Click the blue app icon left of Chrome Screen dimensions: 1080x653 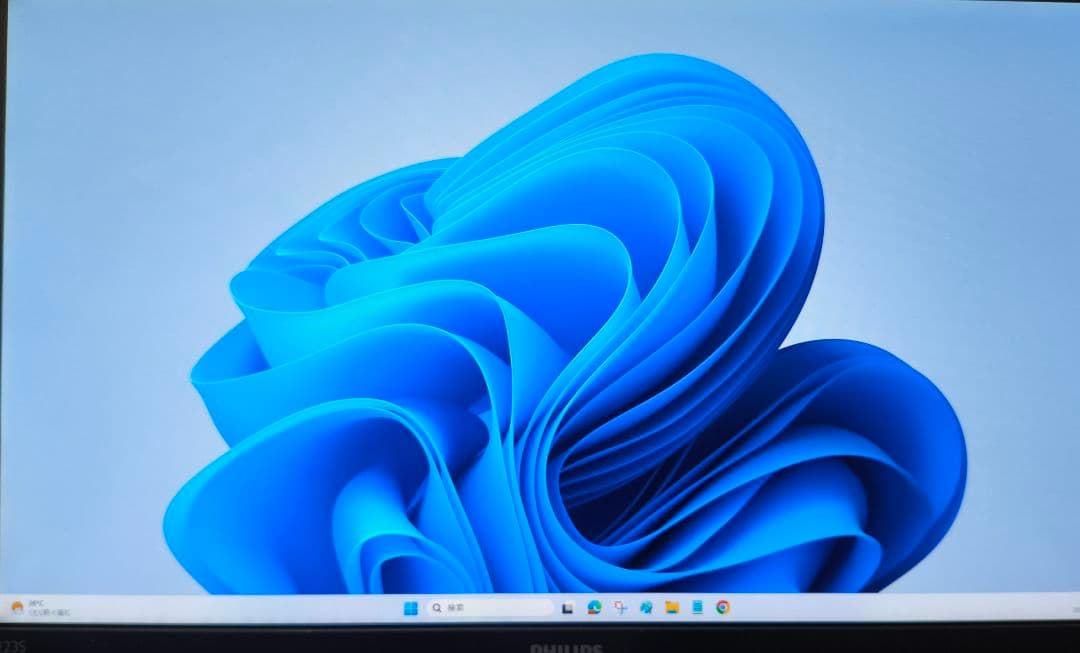click(697, 607)
